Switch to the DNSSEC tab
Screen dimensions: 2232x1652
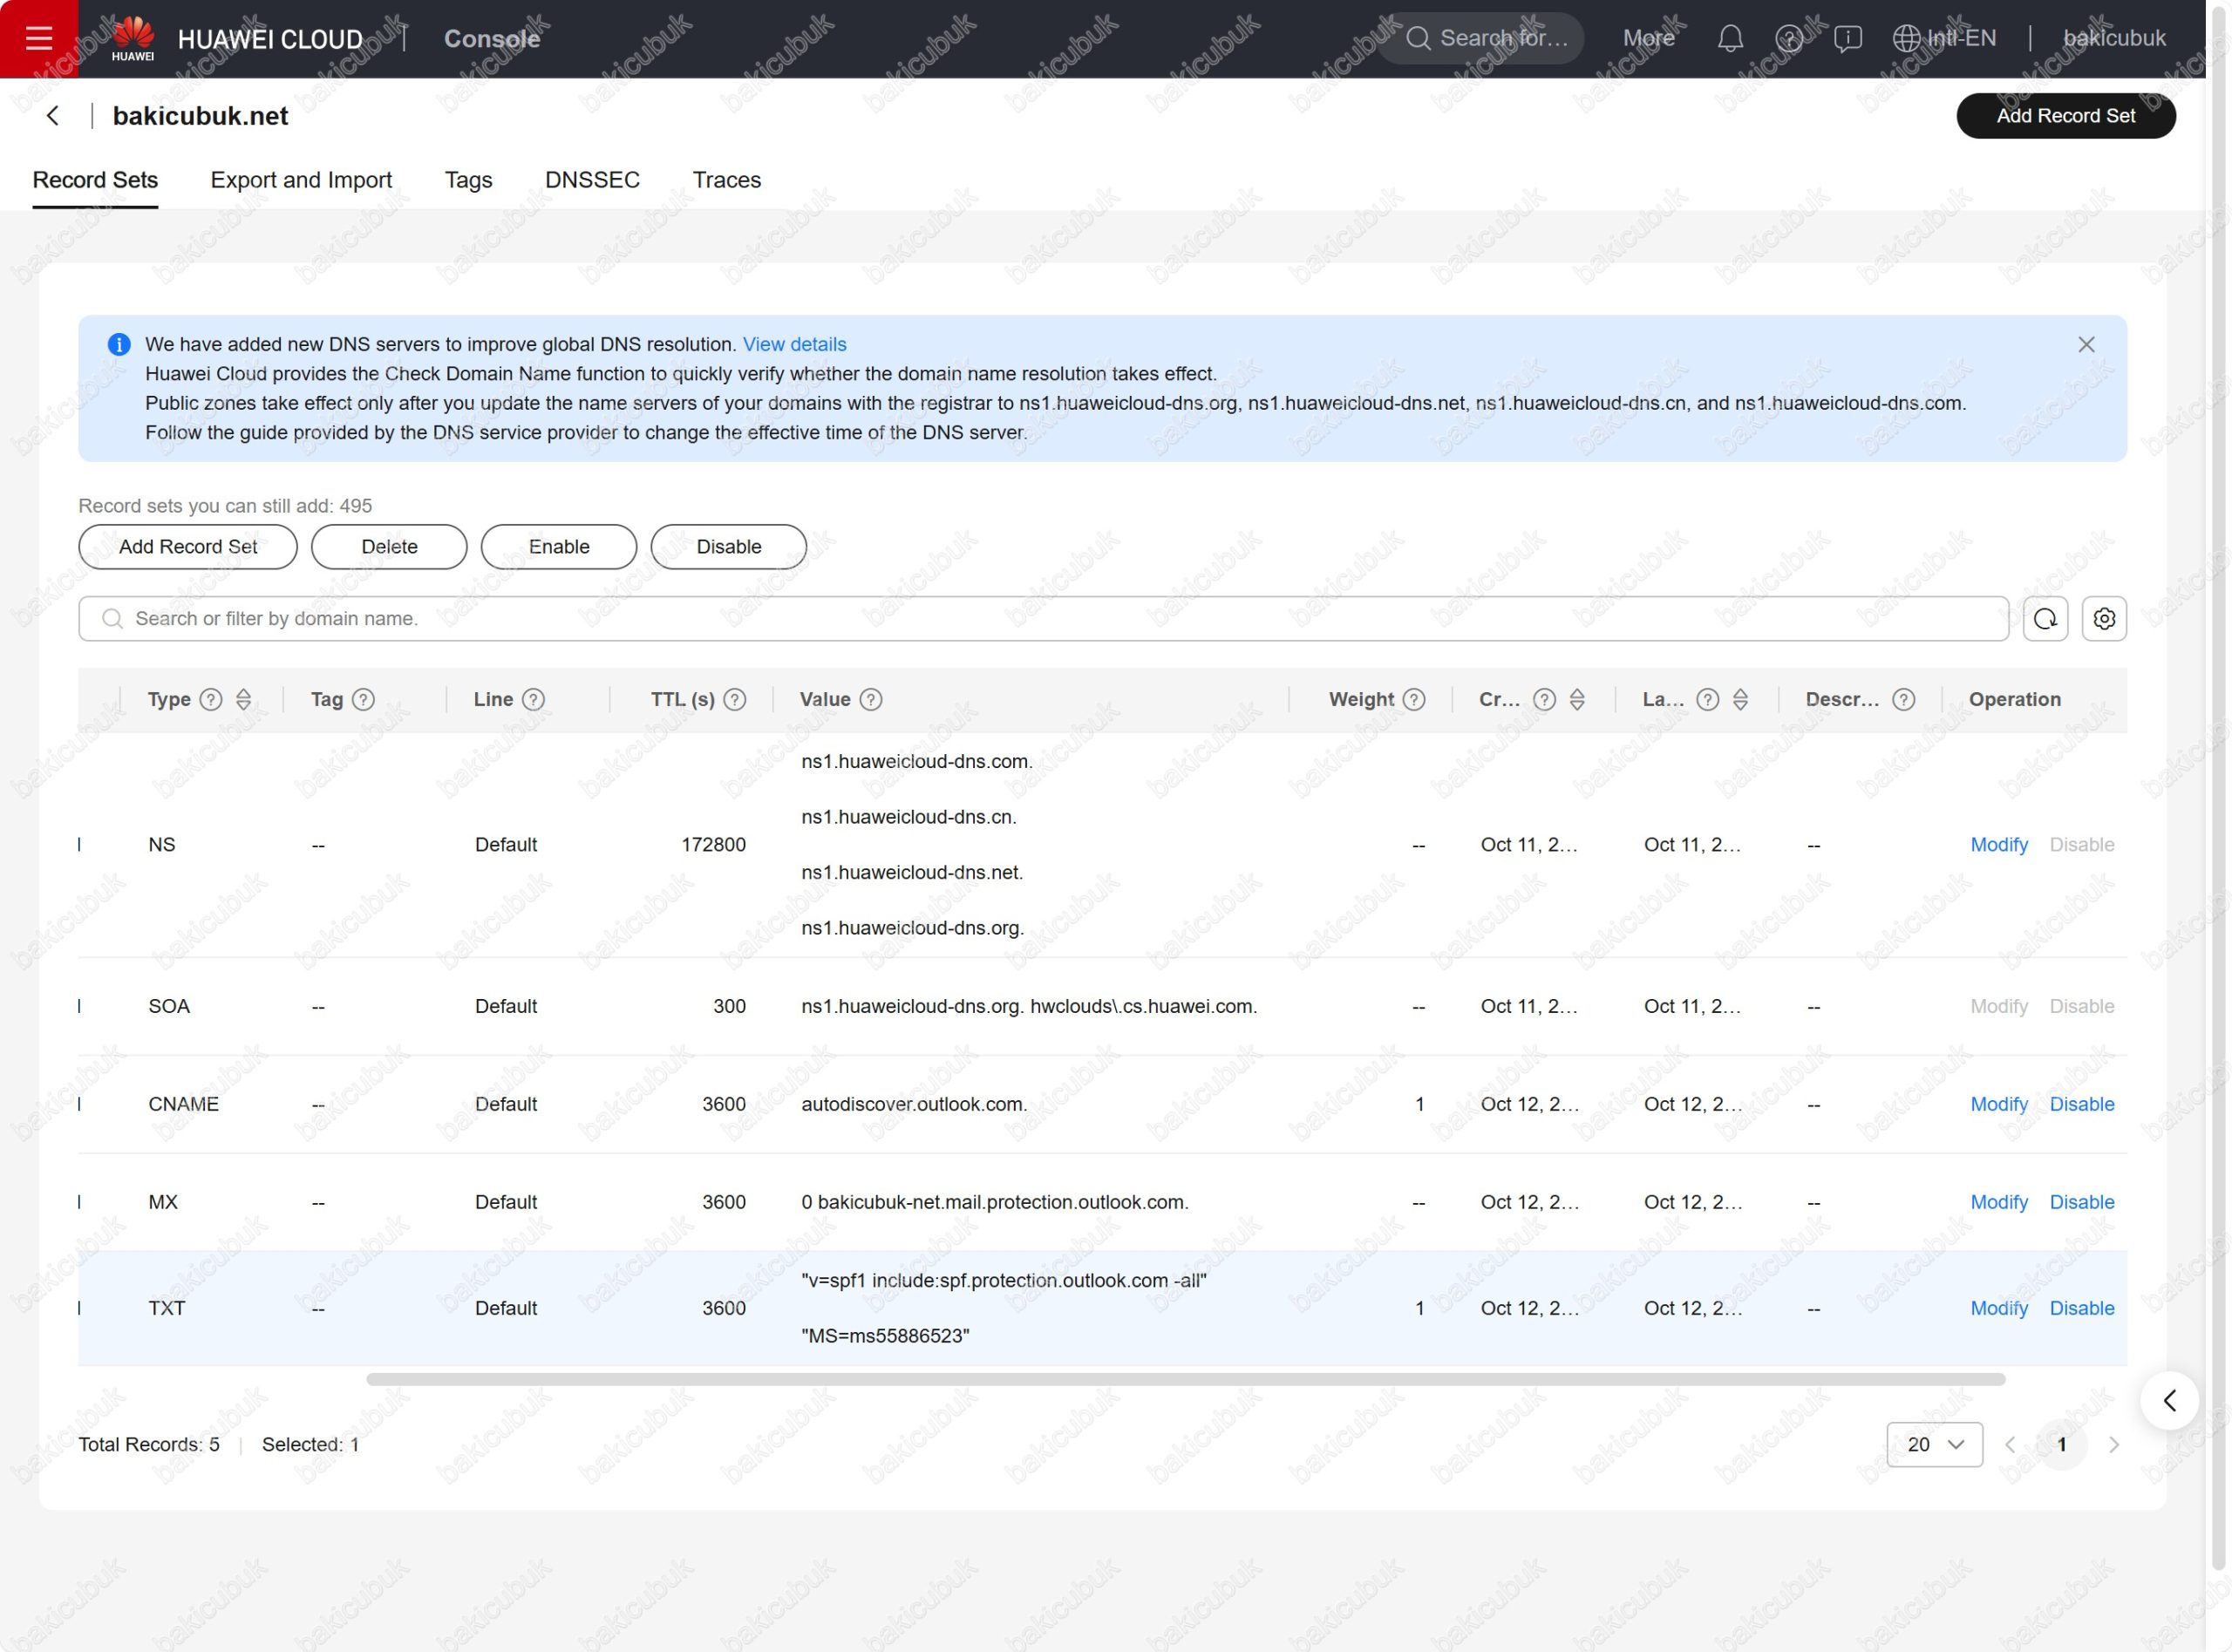(x=592, y=180)
